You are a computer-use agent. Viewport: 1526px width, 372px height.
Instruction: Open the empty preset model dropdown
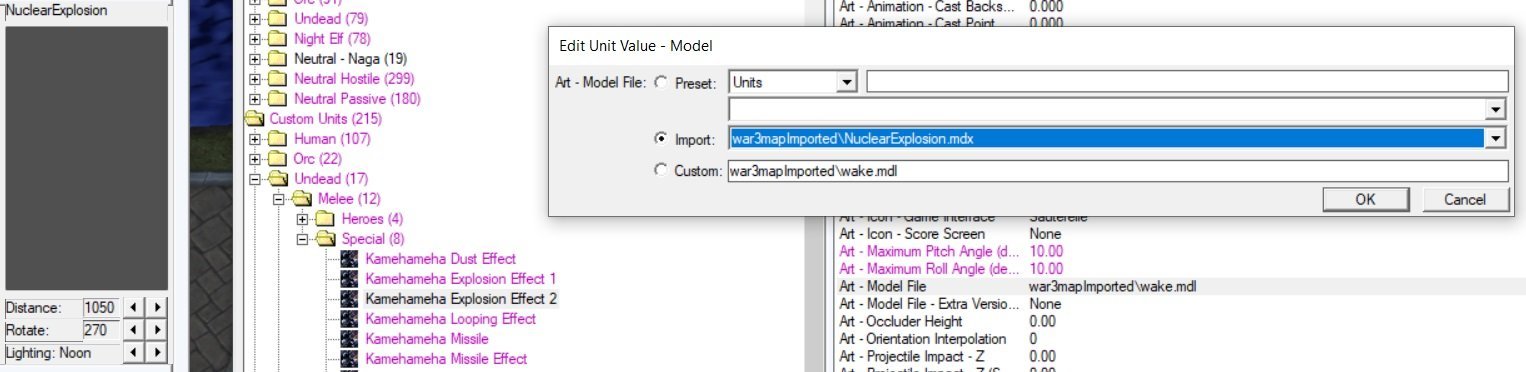click(1497, 110)
